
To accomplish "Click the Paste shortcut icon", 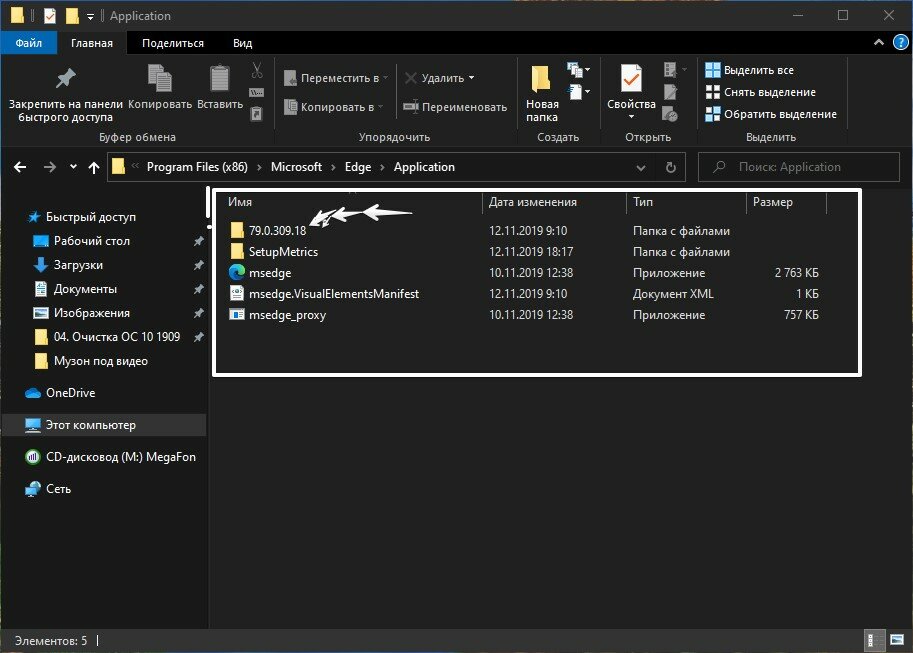I will [x=257, y=114].
